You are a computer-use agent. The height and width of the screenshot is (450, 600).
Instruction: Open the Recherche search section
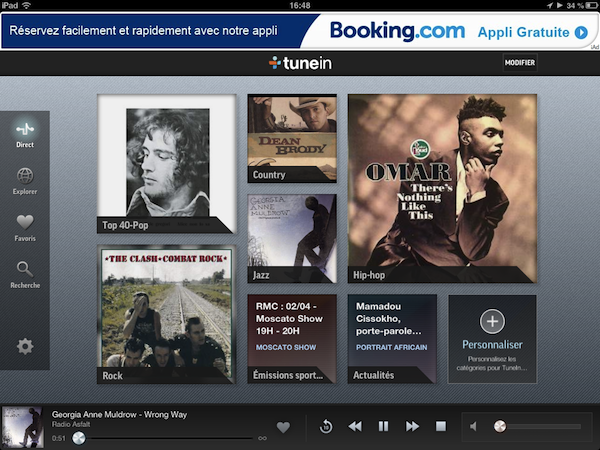click(25, 275)
